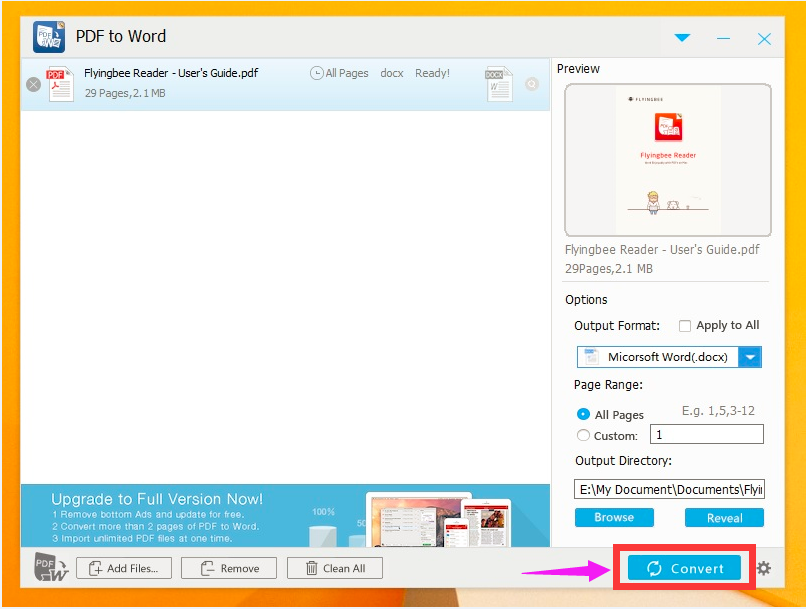Click the PDF to Word logo in the bottom bar

click(50, 567)
